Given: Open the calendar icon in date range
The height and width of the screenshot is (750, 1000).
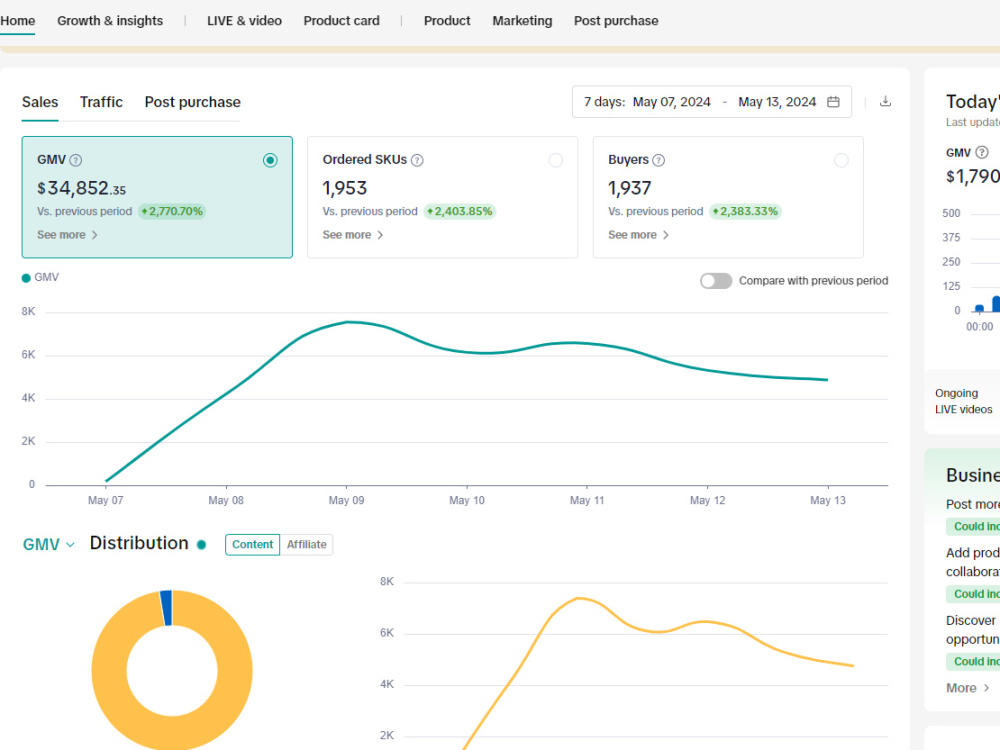Looking at the screenshot, I should pyautogui.click(x=833, y=102).
